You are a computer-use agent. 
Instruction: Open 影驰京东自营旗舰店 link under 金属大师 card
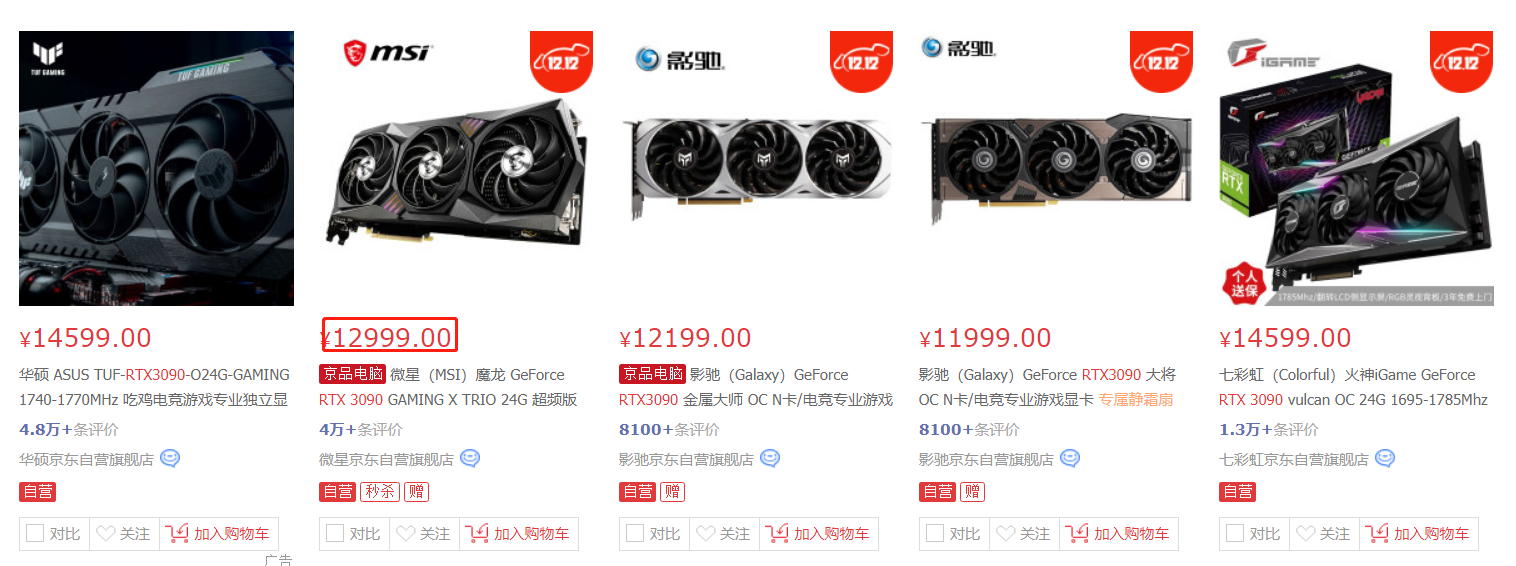[x=686, y=460]
